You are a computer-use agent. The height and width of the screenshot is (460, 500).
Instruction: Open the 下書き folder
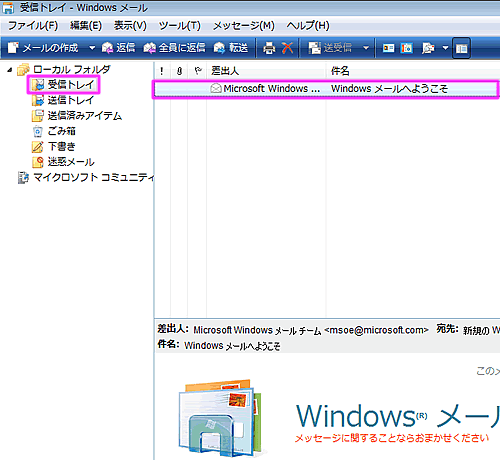pyautogui.click(x=54, y=146)
